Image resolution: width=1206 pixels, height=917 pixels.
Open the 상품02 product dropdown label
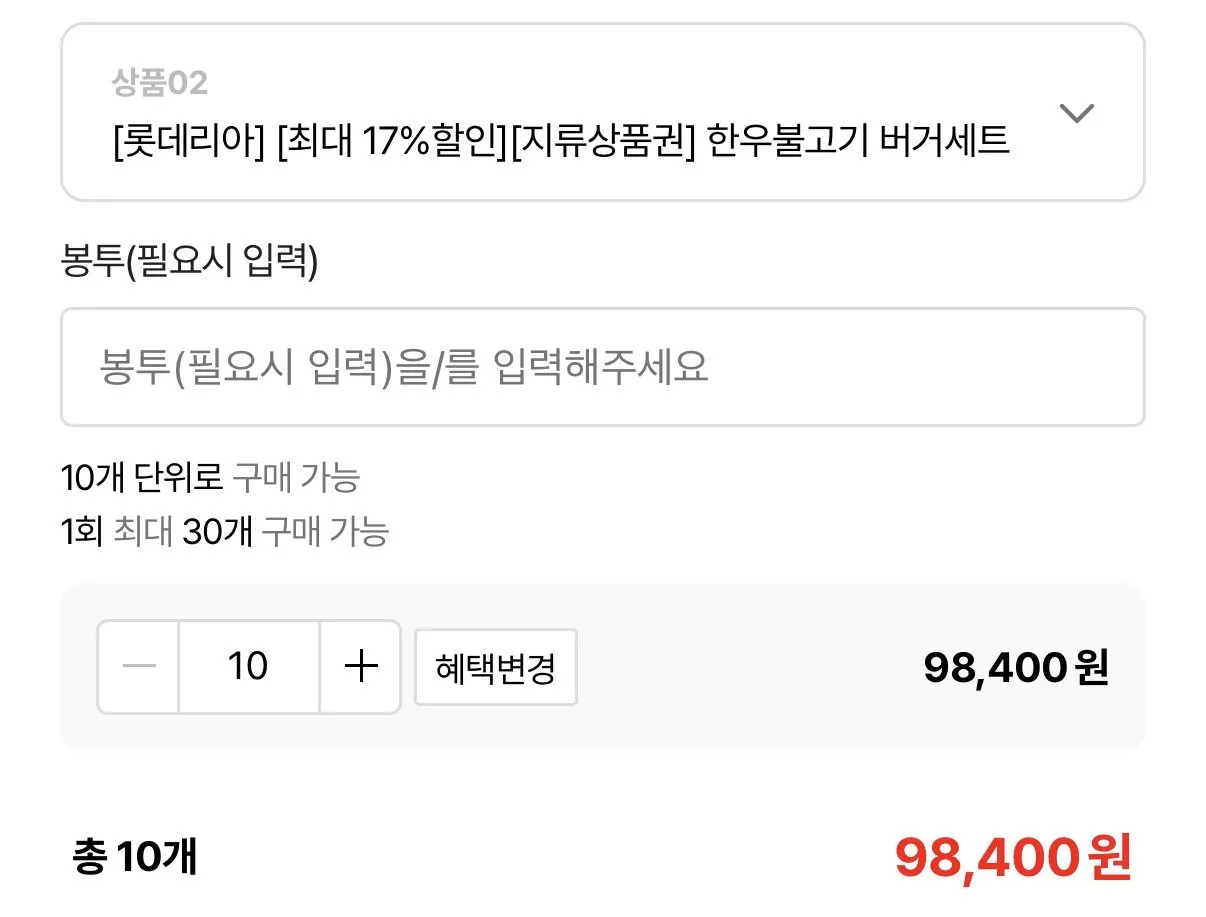[x=160, y=83]
